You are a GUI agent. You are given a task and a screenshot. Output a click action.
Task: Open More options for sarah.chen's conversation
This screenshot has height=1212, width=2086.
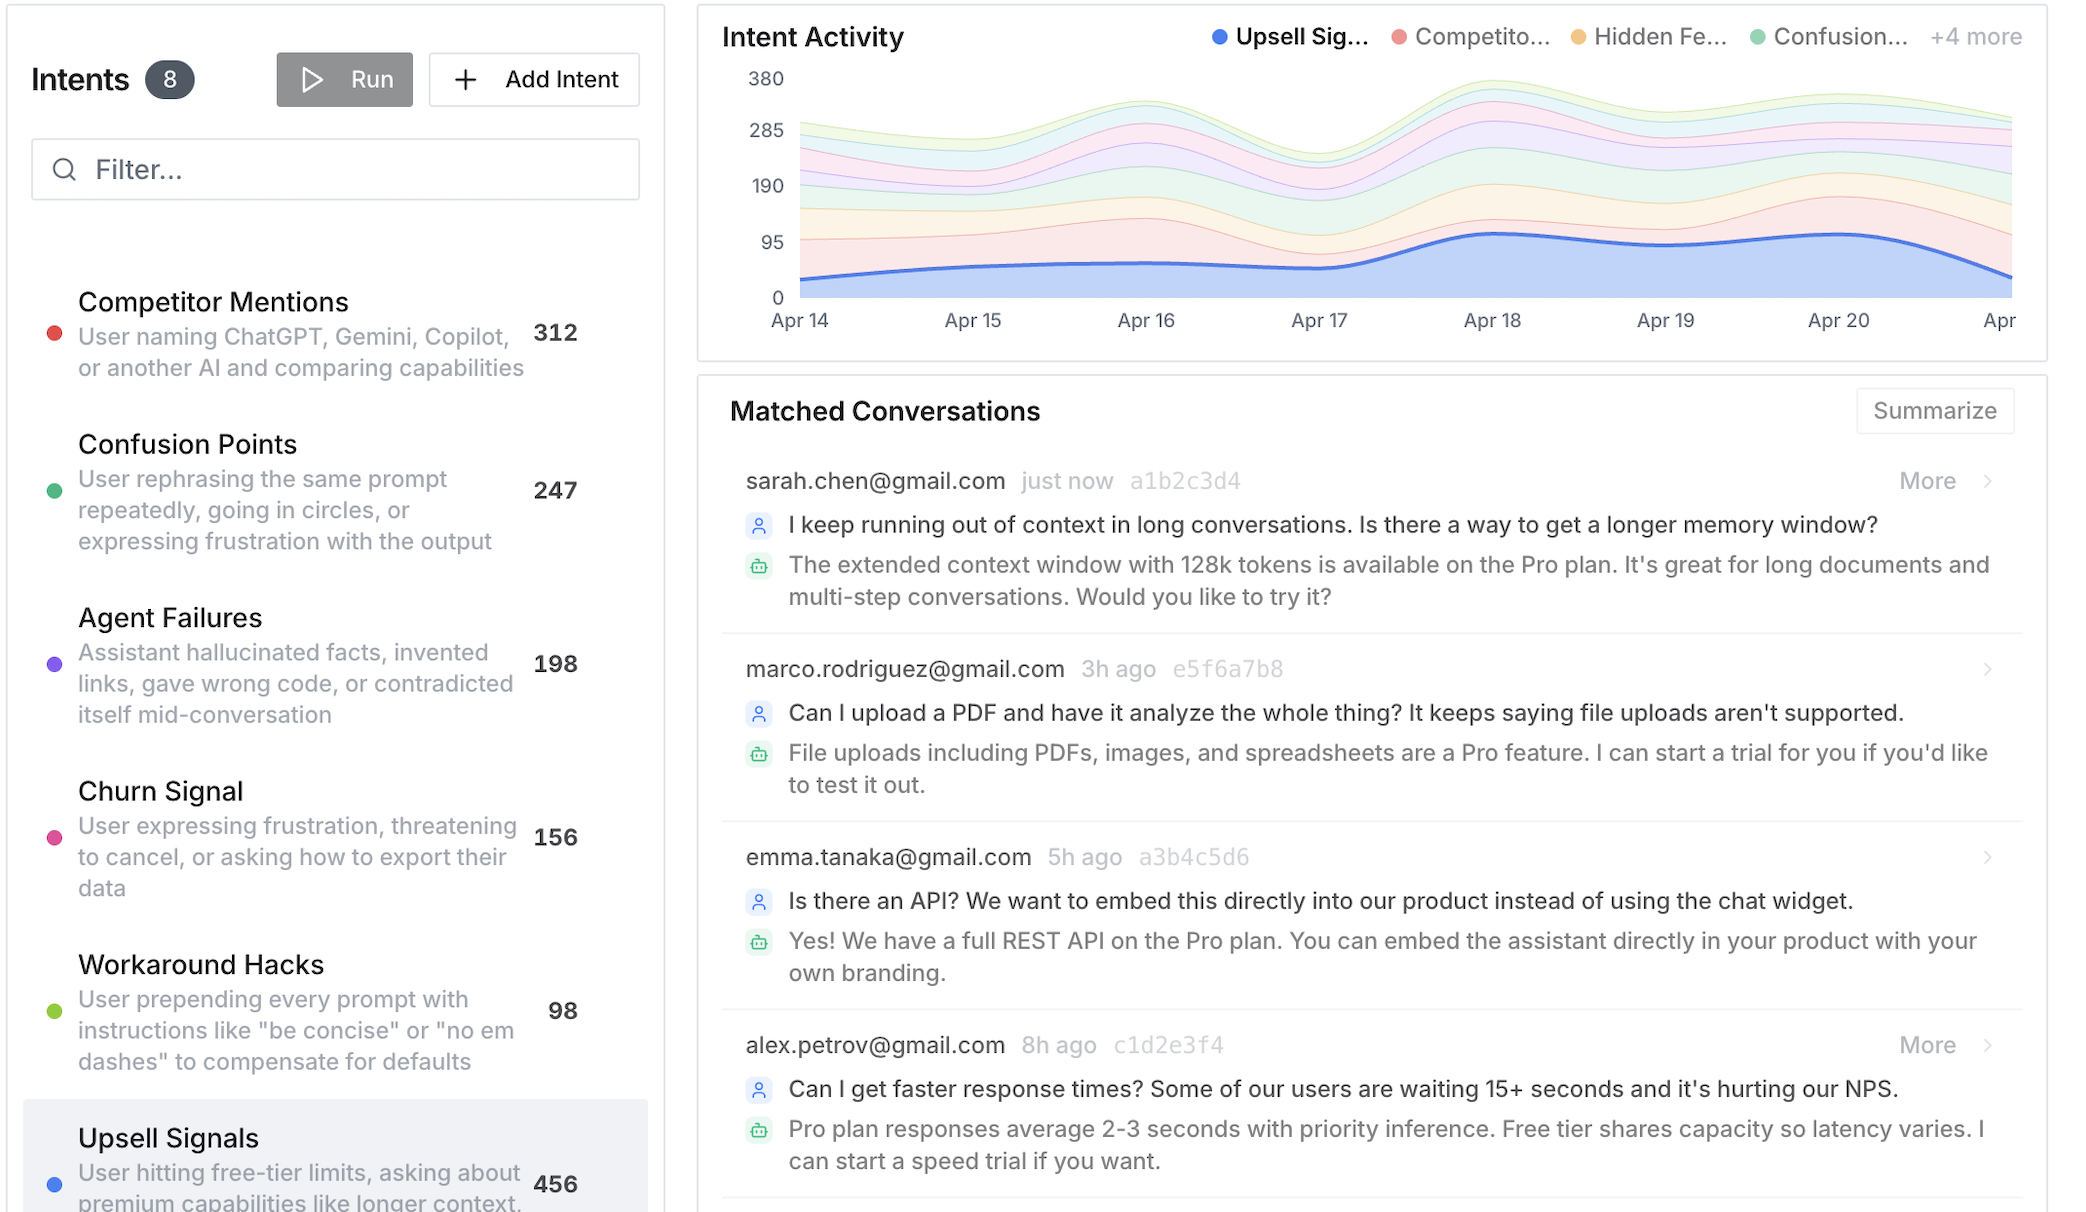click(1927, 480)
